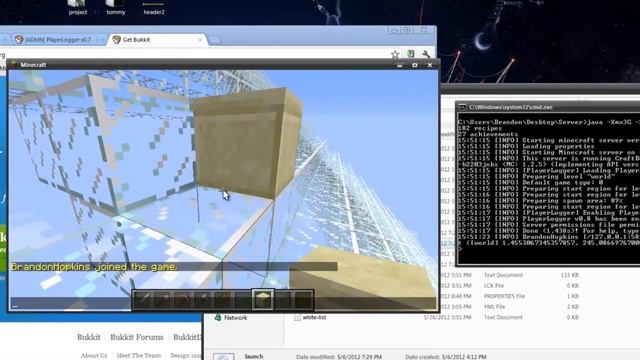This screenshot has width=640, height=360.
Task: Select the project desktop icon
Action: [x=78, y=8]
